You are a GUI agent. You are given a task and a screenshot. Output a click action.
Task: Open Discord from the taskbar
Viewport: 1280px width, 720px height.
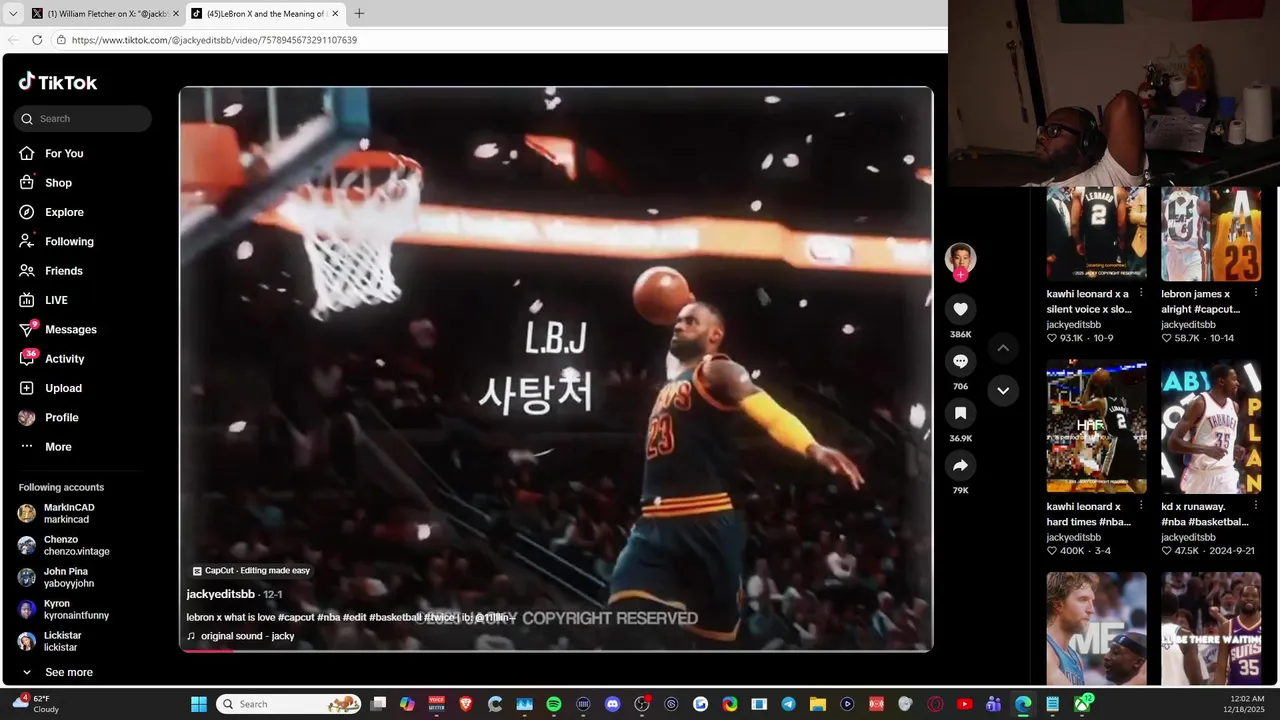pyautogui.click(x=613, y=704)
